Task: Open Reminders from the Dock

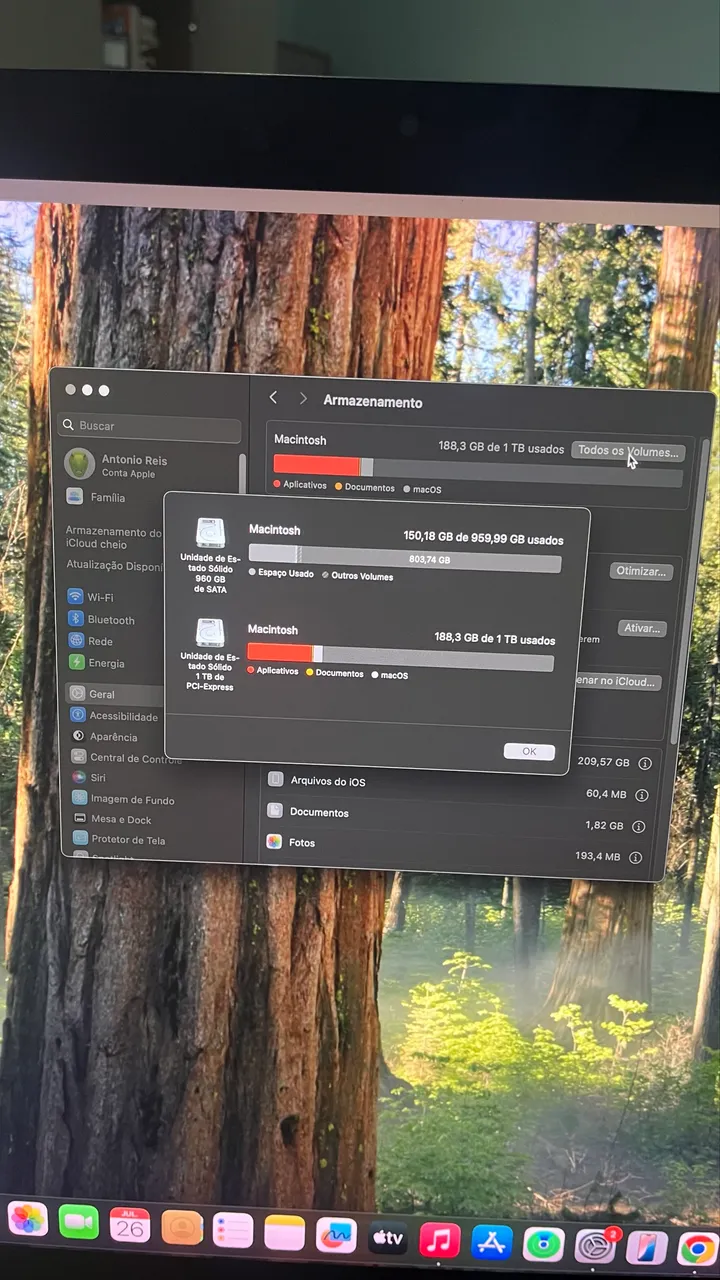Action: (x=233, y=1230)
